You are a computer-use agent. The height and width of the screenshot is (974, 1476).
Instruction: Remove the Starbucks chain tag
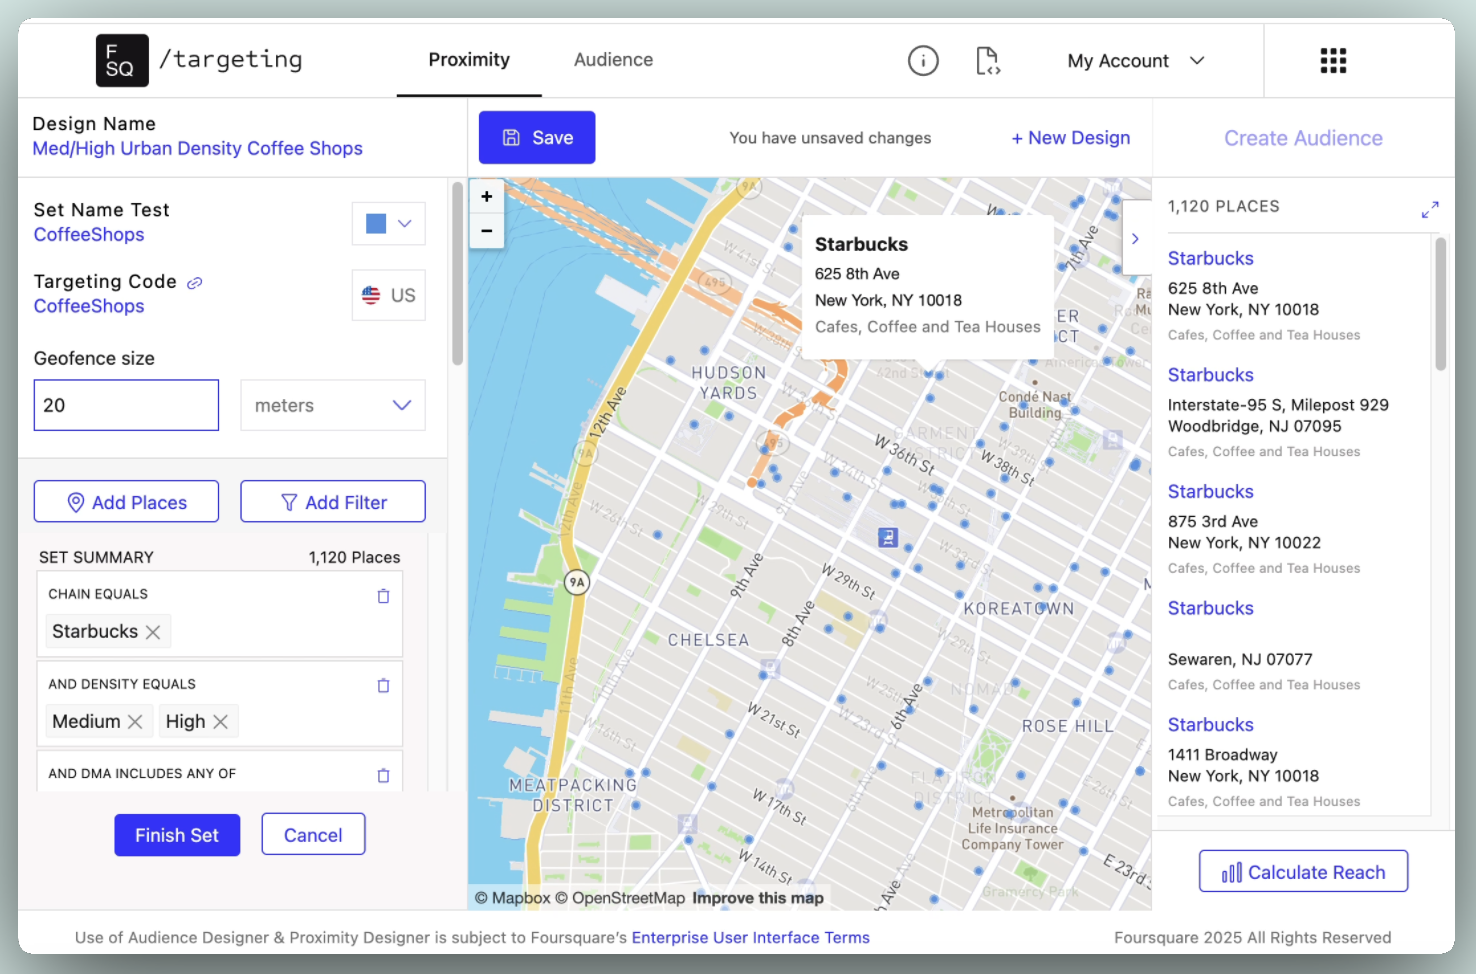[x=153, y=632]
